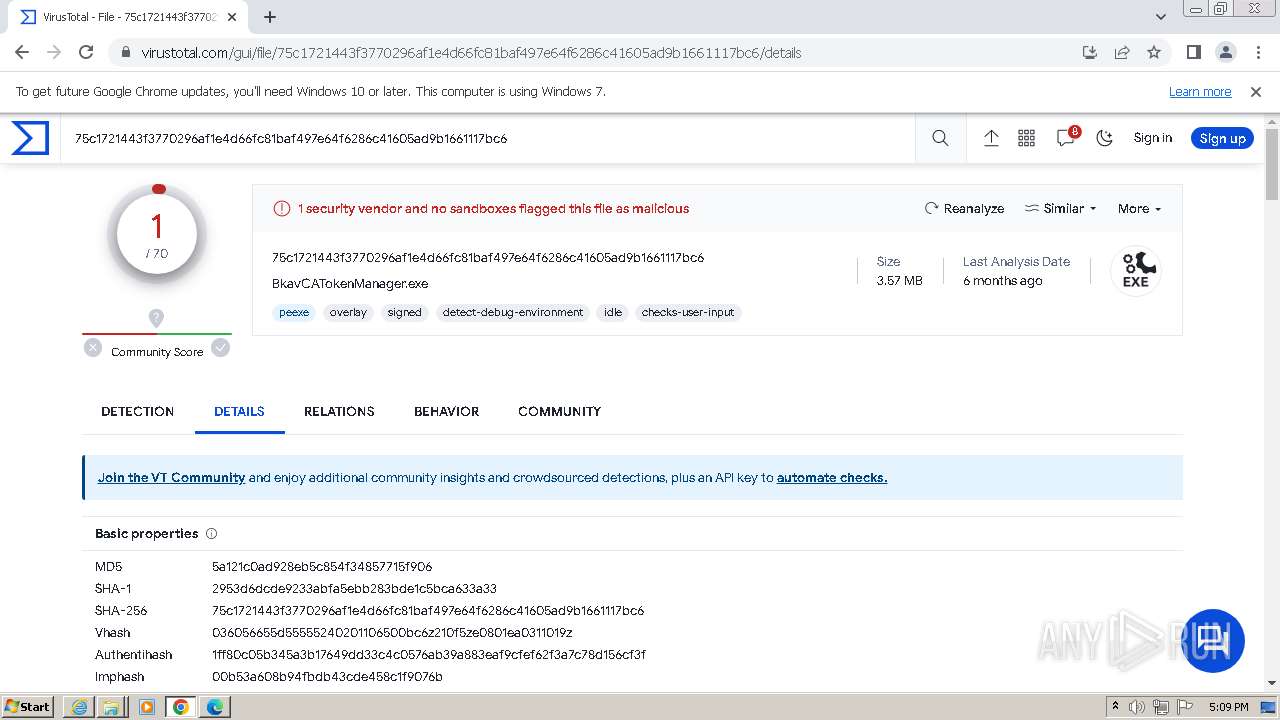The image size is (1280, 720).
Task: Click the Vhash value
Action: 392,633
